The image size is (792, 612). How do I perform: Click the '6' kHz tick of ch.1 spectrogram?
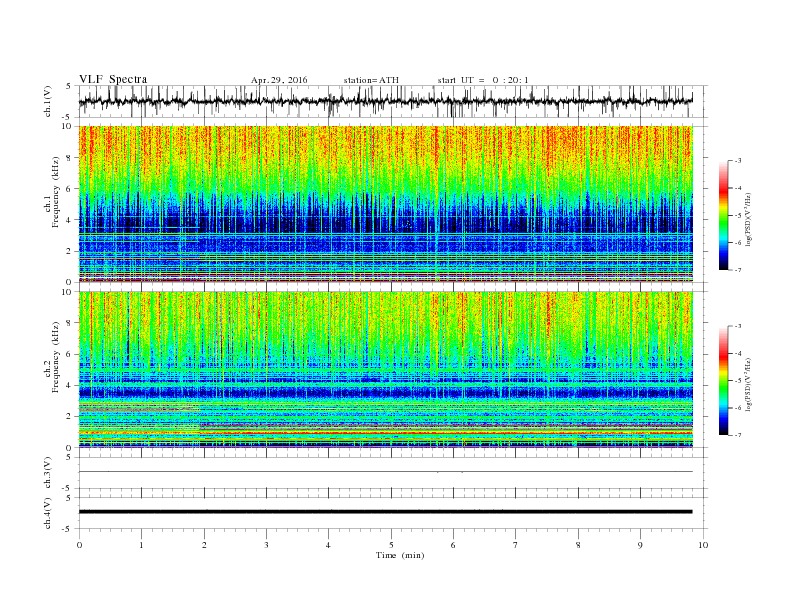coord(69,189)
